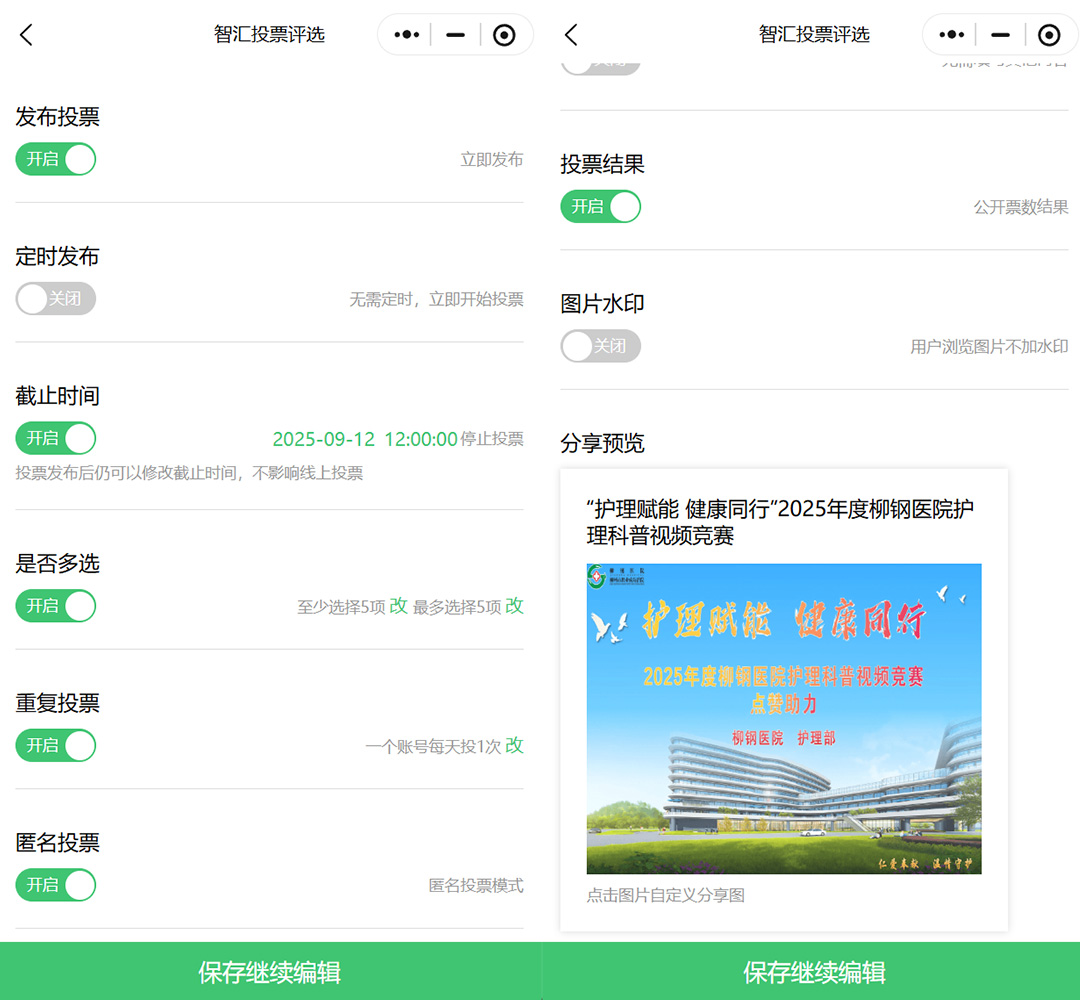Toggle off the 投票结果 switch

point(600,207)
